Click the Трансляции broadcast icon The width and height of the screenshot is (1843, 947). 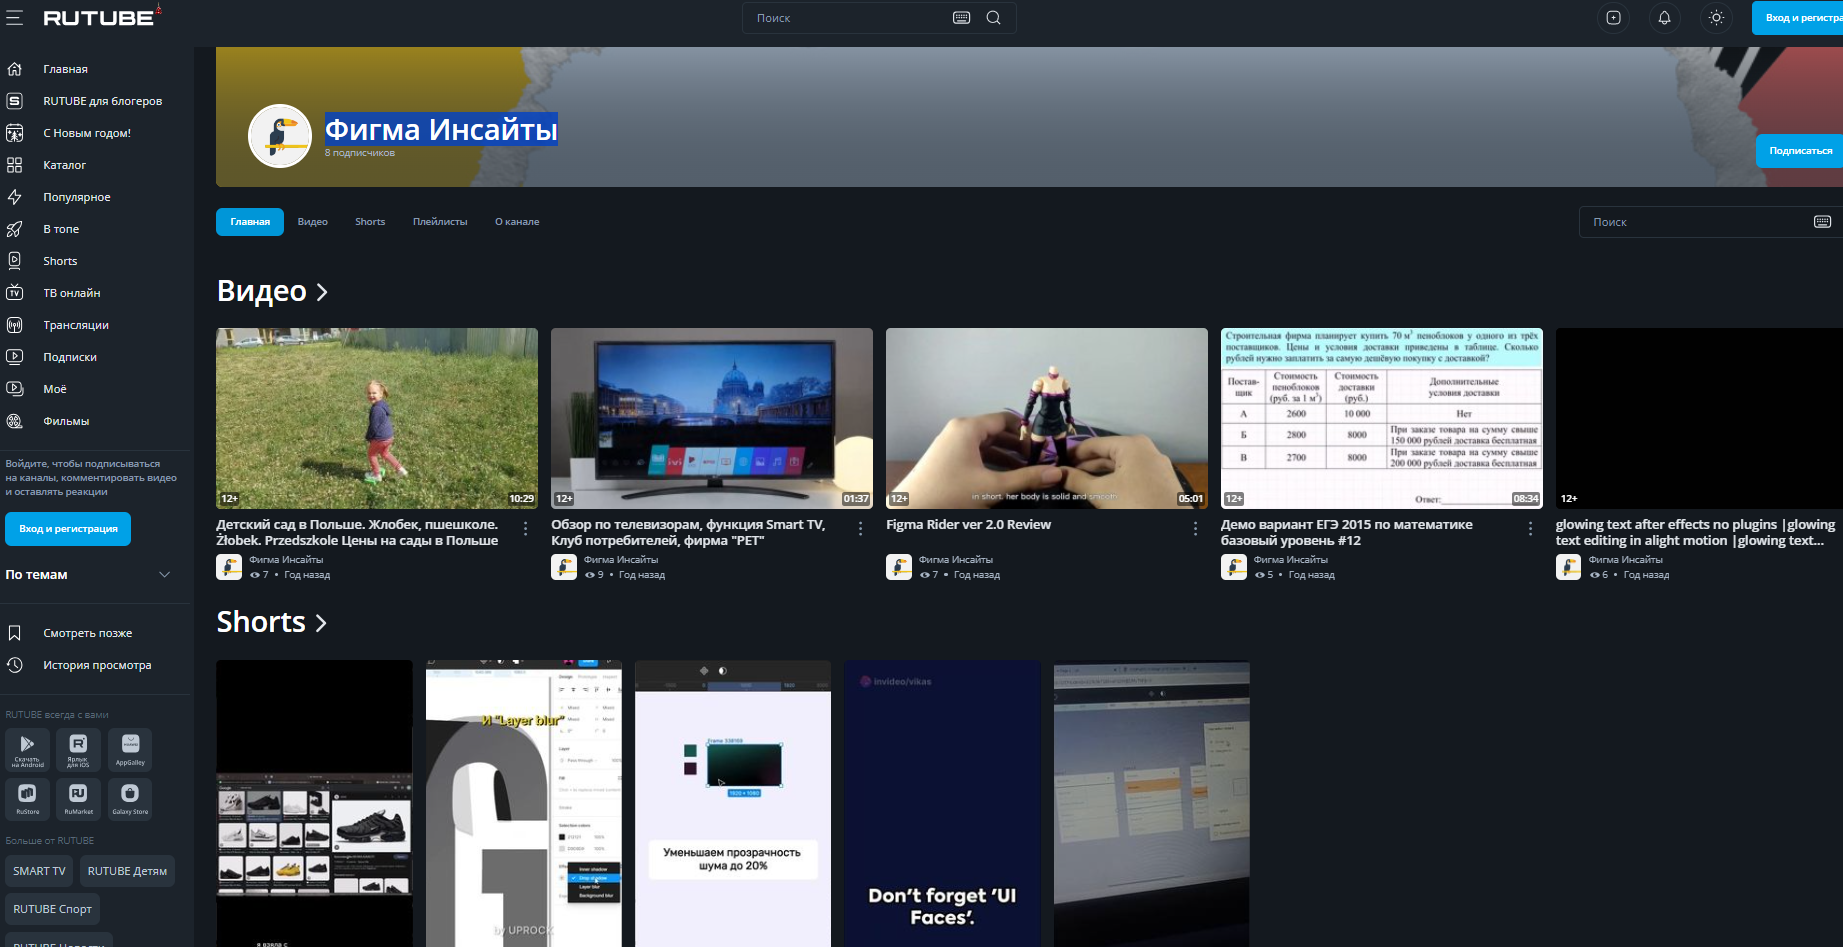[x=14, y=325]
